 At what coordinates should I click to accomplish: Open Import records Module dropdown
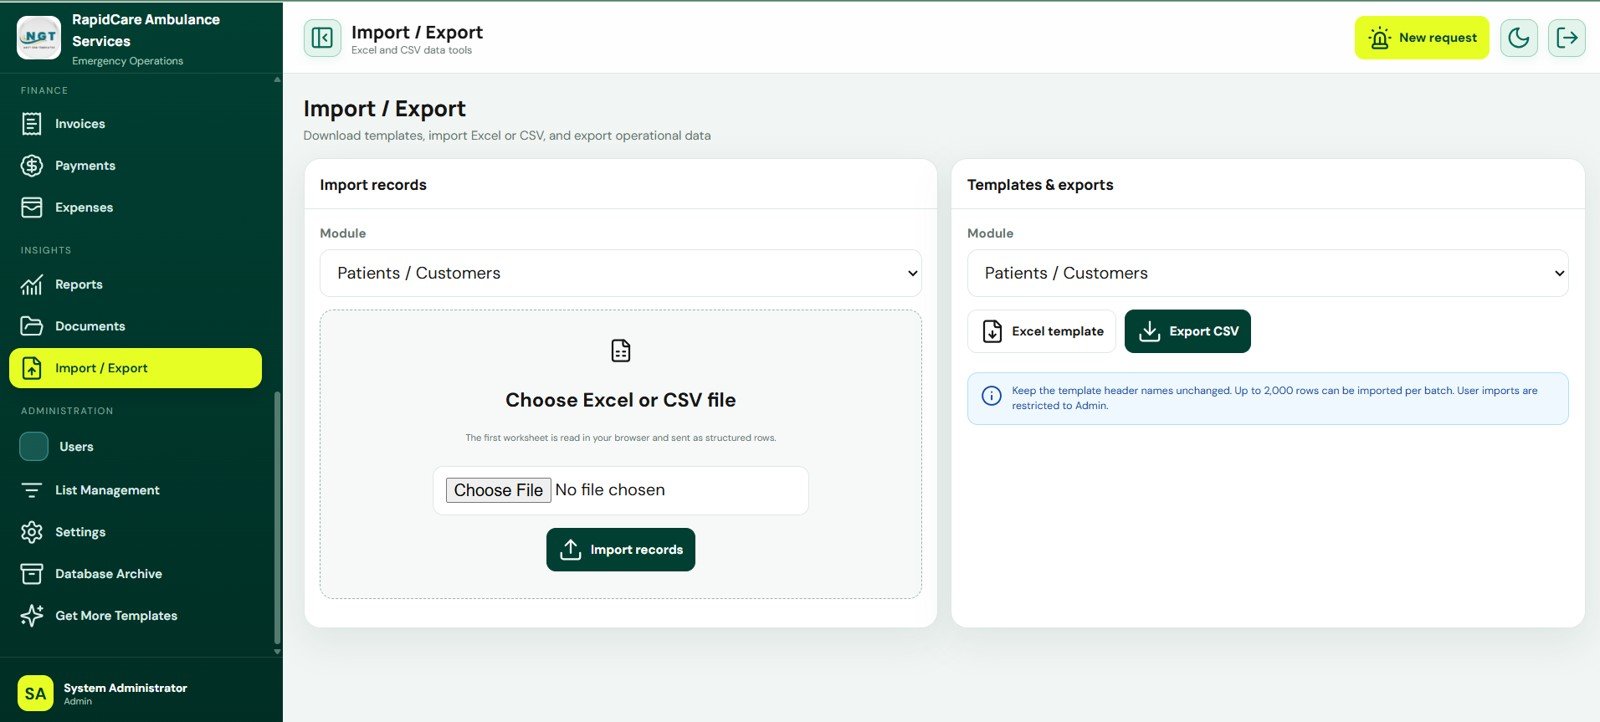click(x=620, y=273)
